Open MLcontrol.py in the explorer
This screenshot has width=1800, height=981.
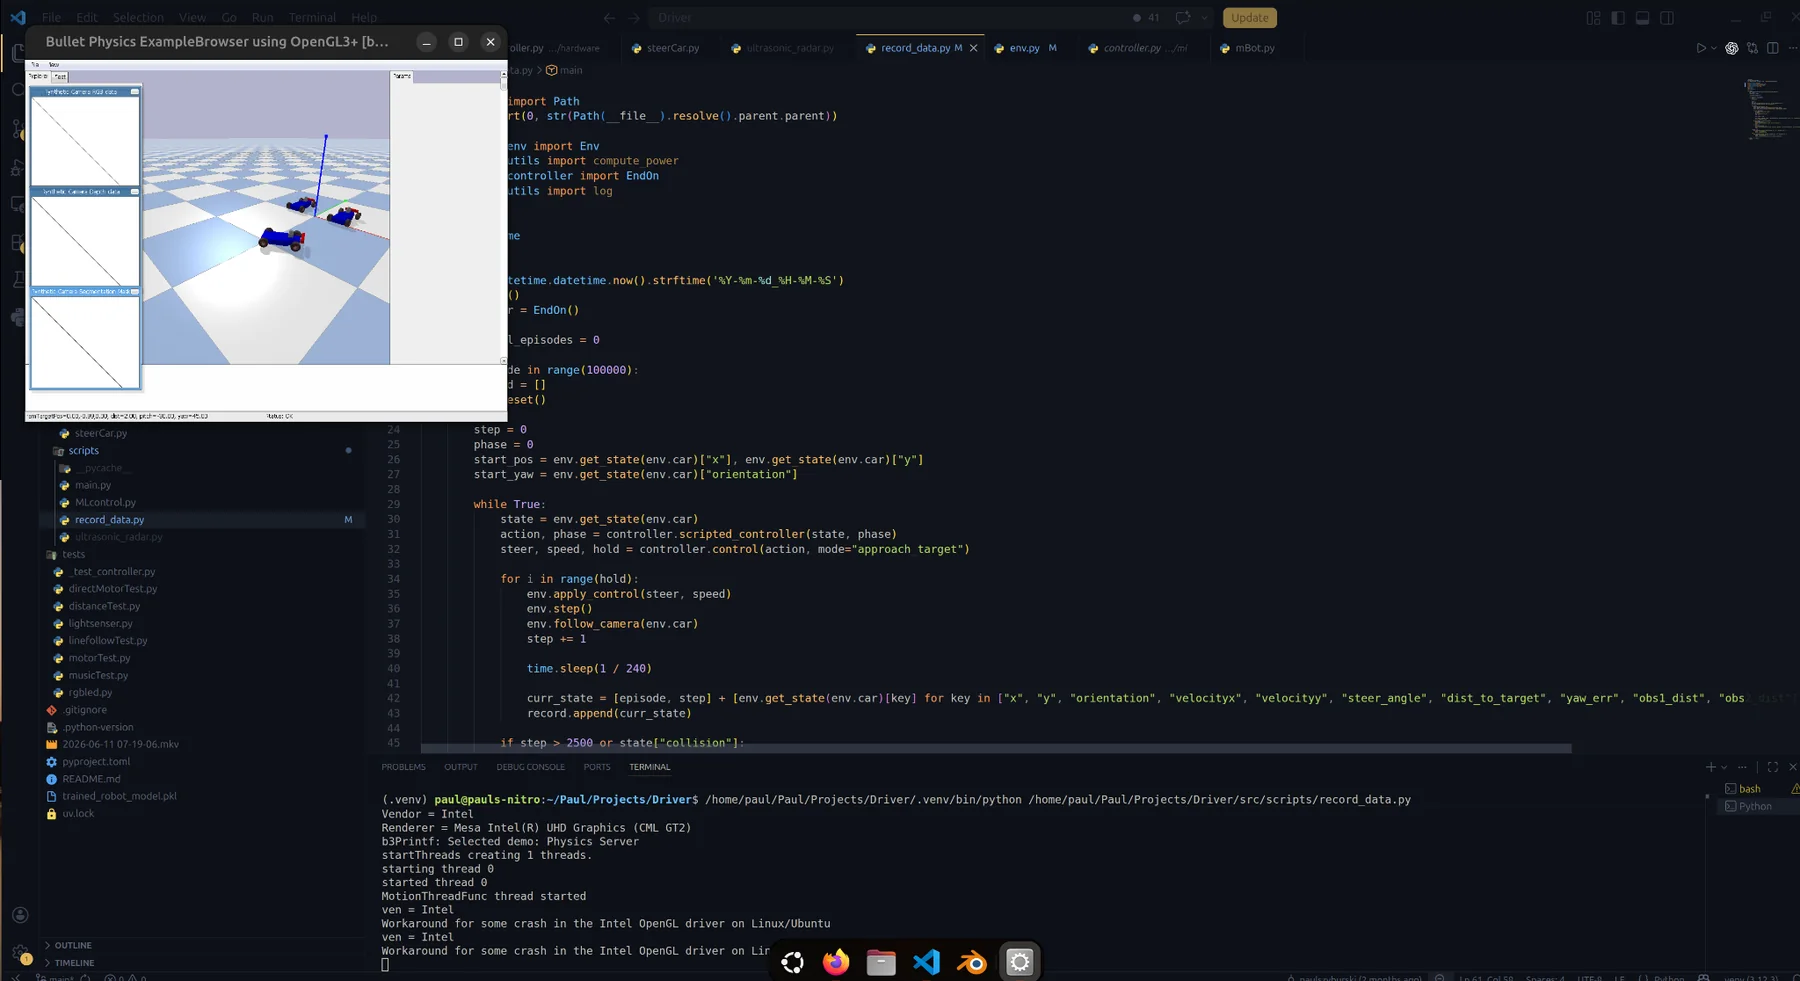(203, 502)
